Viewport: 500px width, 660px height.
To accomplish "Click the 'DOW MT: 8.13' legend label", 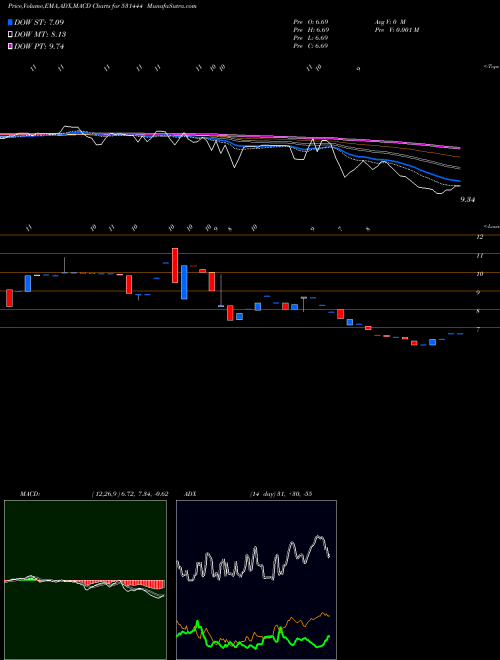I will click(40, 35).
